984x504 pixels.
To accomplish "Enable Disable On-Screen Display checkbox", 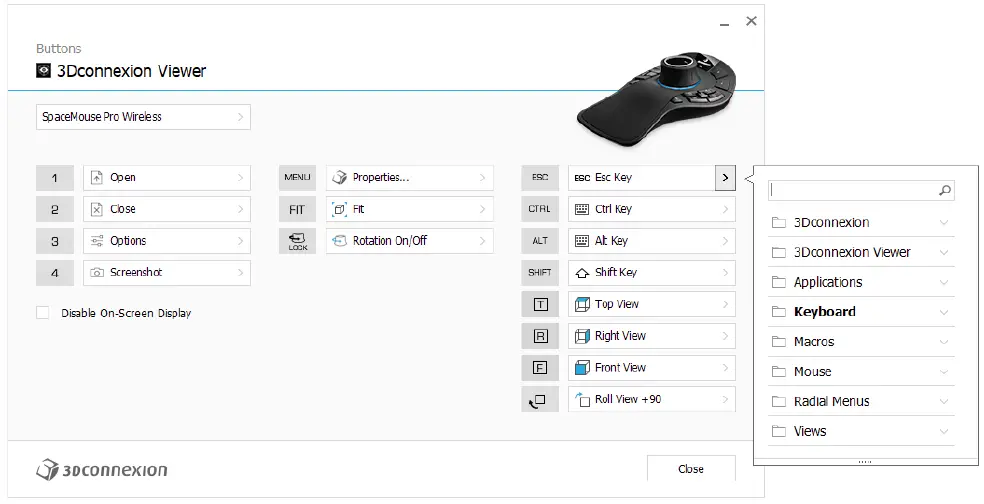I will point(43,313).
